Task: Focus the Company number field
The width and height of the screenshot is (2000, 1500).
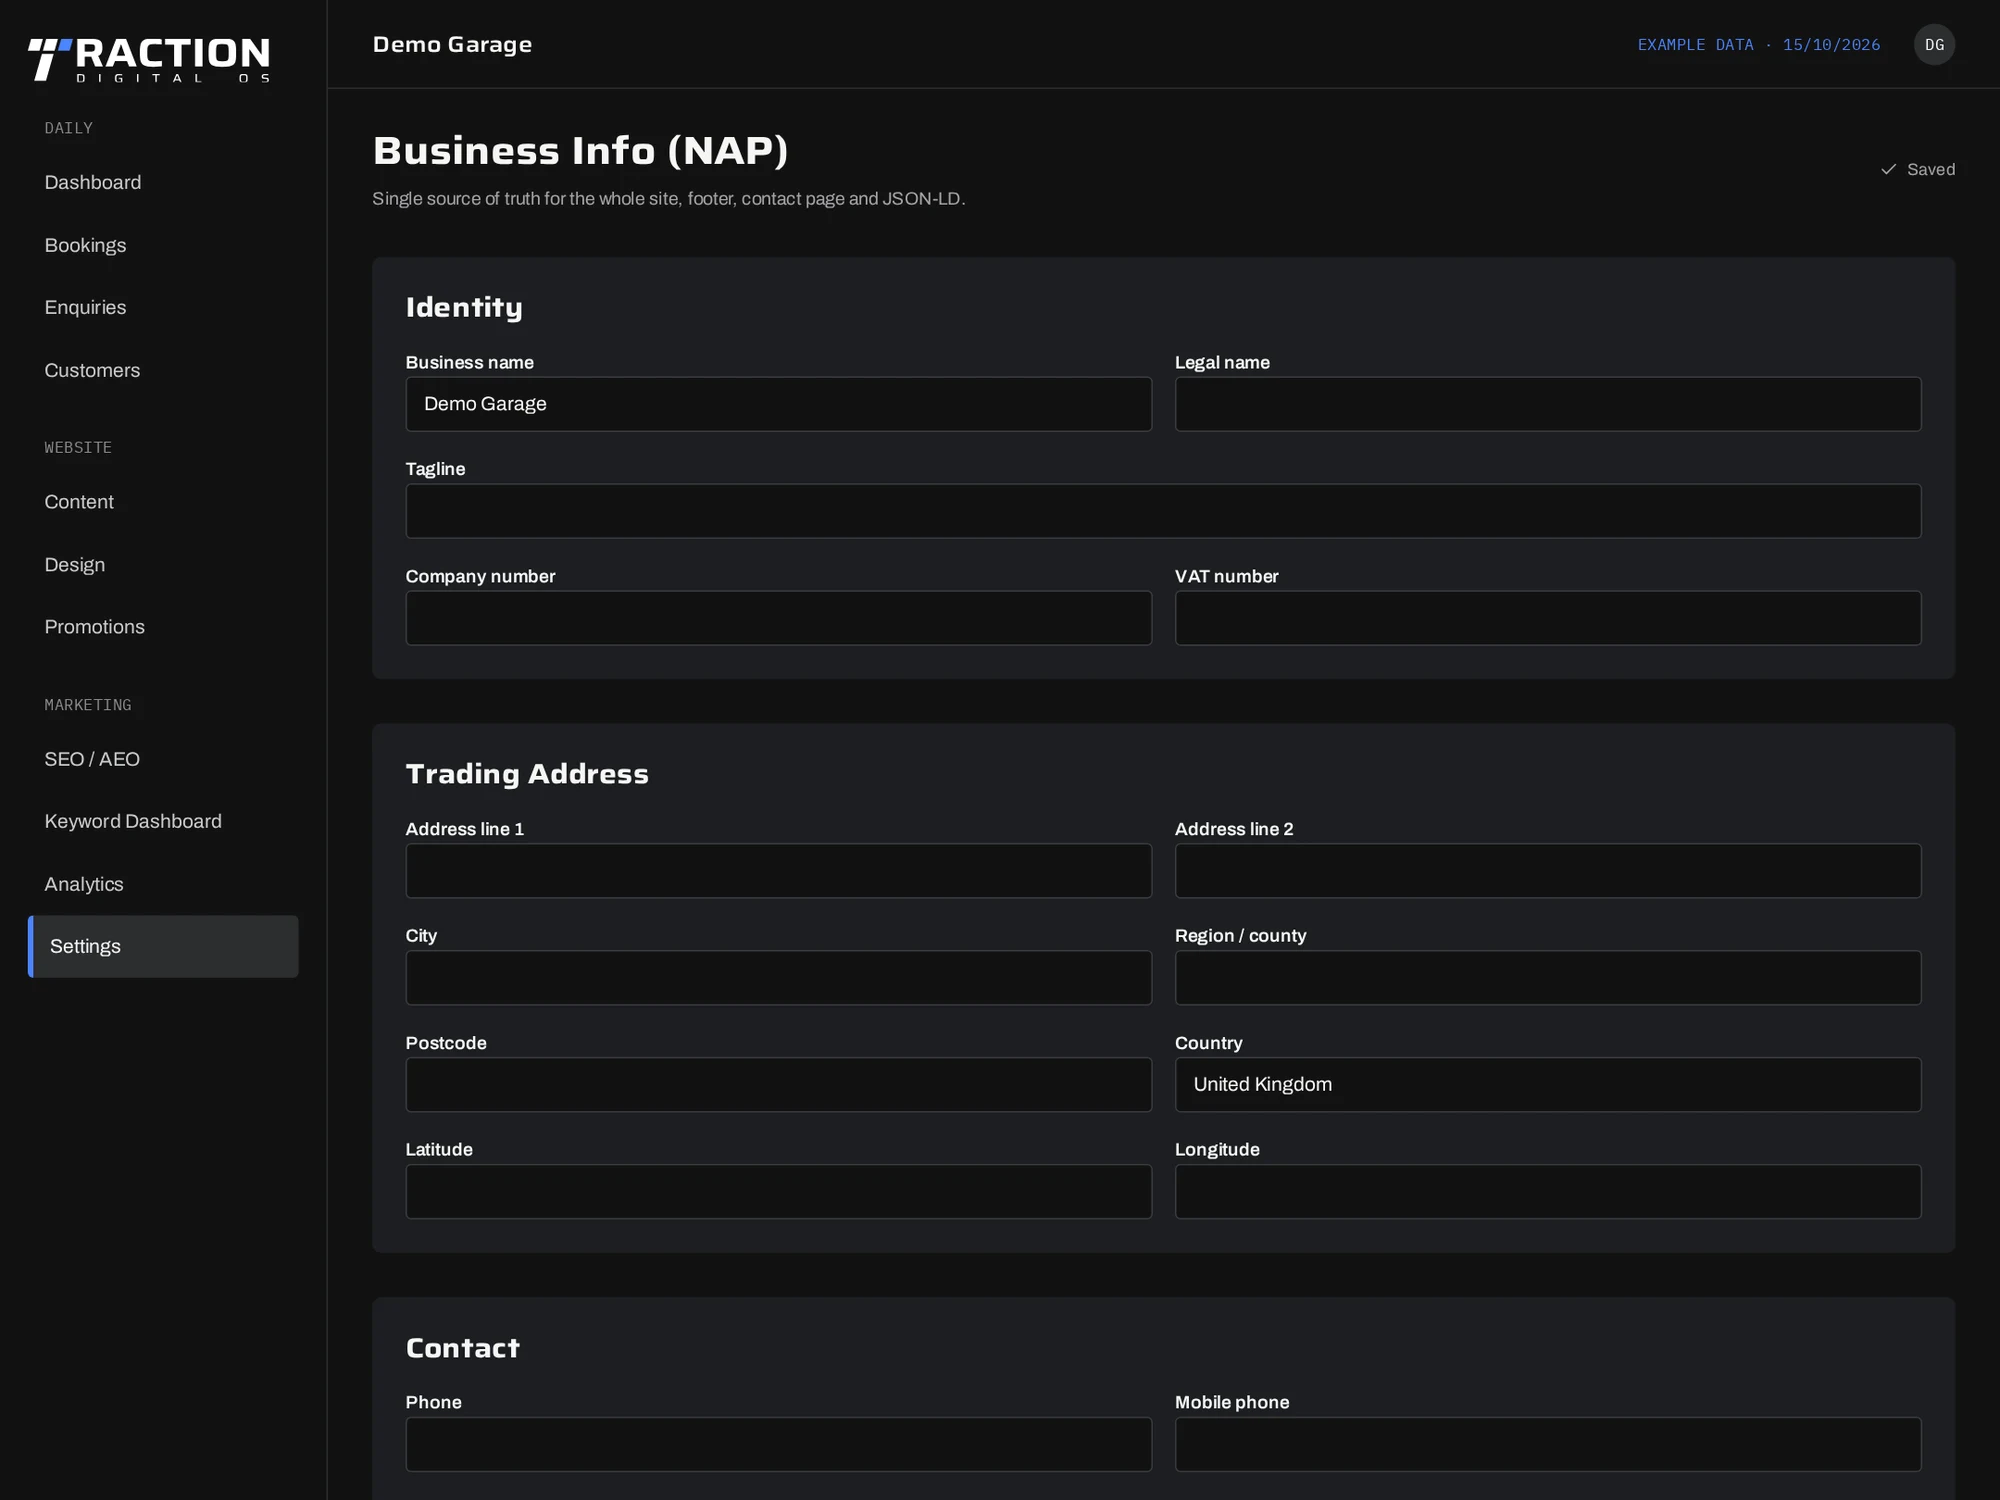Action: pyautogui.click(x=778, y=618)
